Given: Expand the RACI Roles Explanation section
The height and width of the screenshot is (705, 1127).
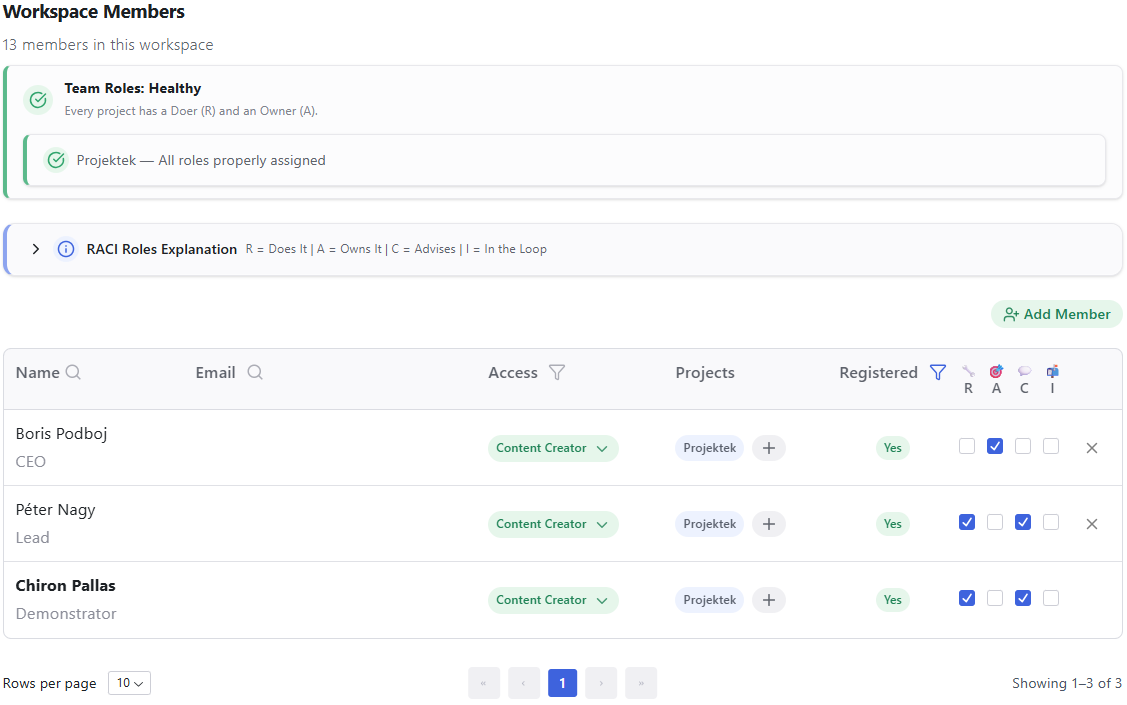Looking at the screenshot, I should pos(35,249).
